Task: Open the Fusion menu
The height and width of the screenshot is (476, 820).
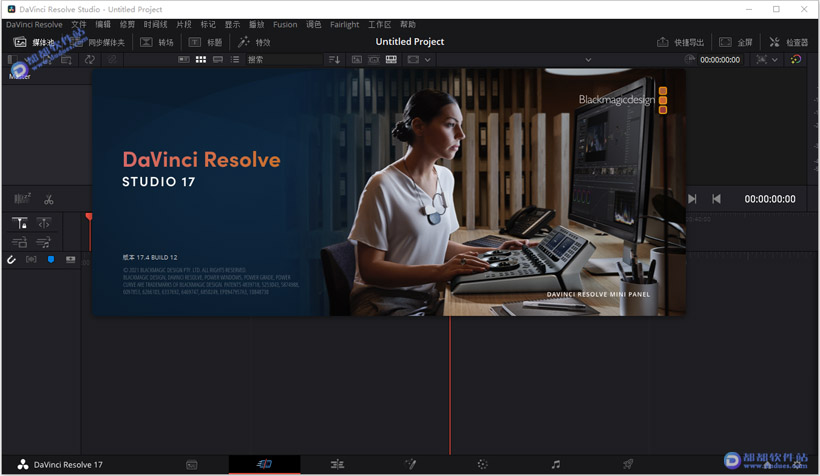Action: click(285, 25)
